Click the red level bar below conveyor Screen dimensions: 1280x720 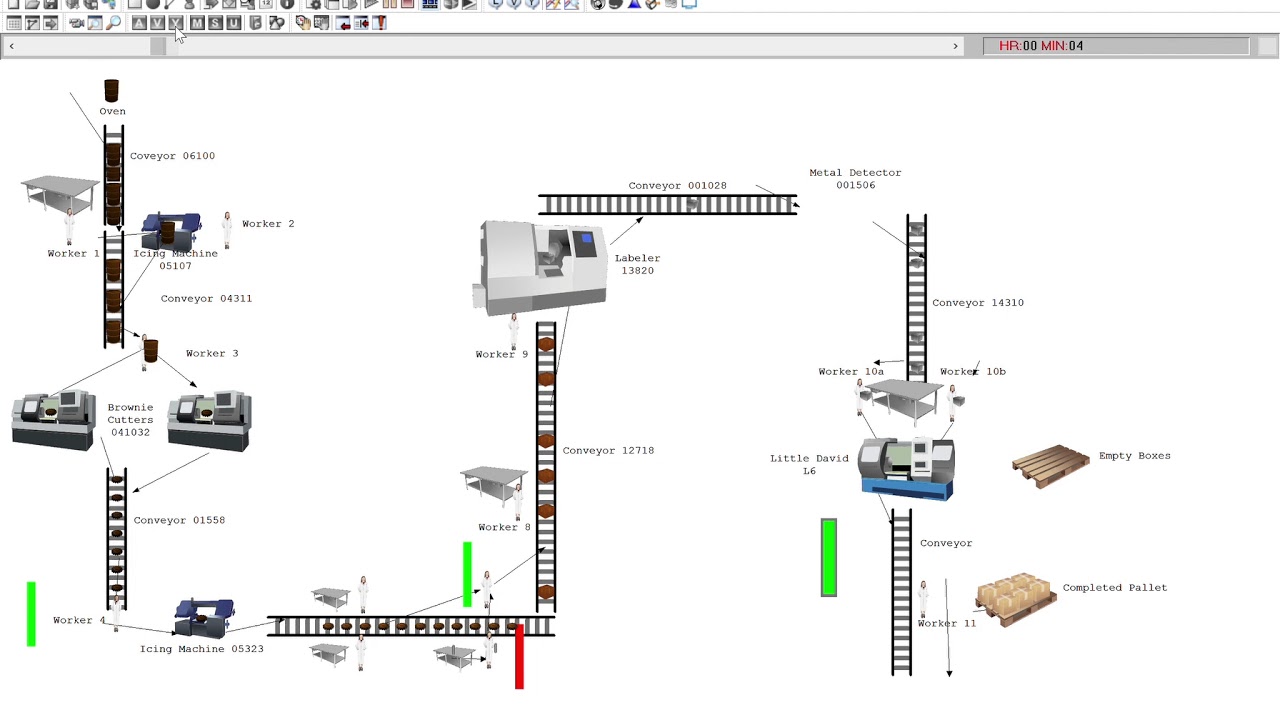519,657
